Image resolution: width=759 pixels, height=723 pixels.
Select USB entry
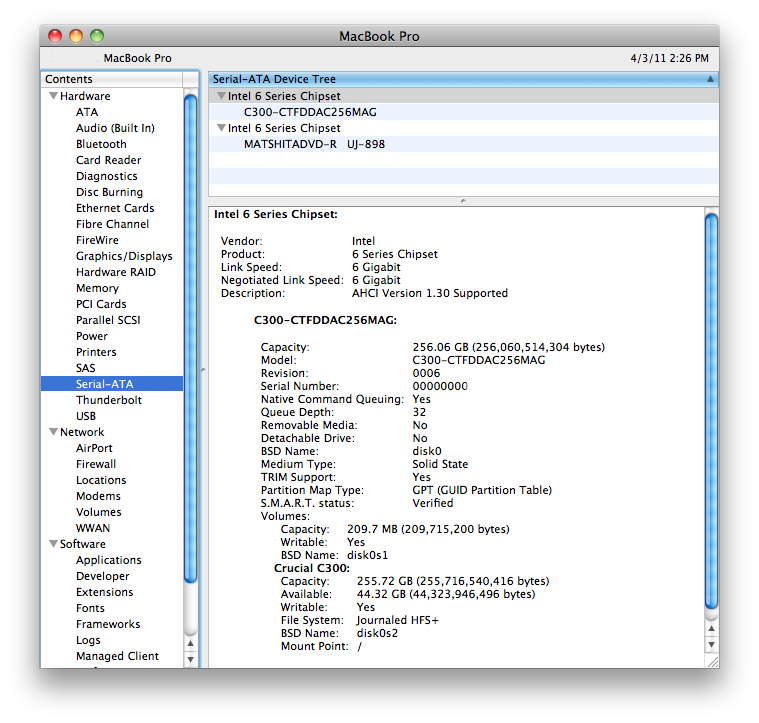pyautogui.click(x=86, y=416)
